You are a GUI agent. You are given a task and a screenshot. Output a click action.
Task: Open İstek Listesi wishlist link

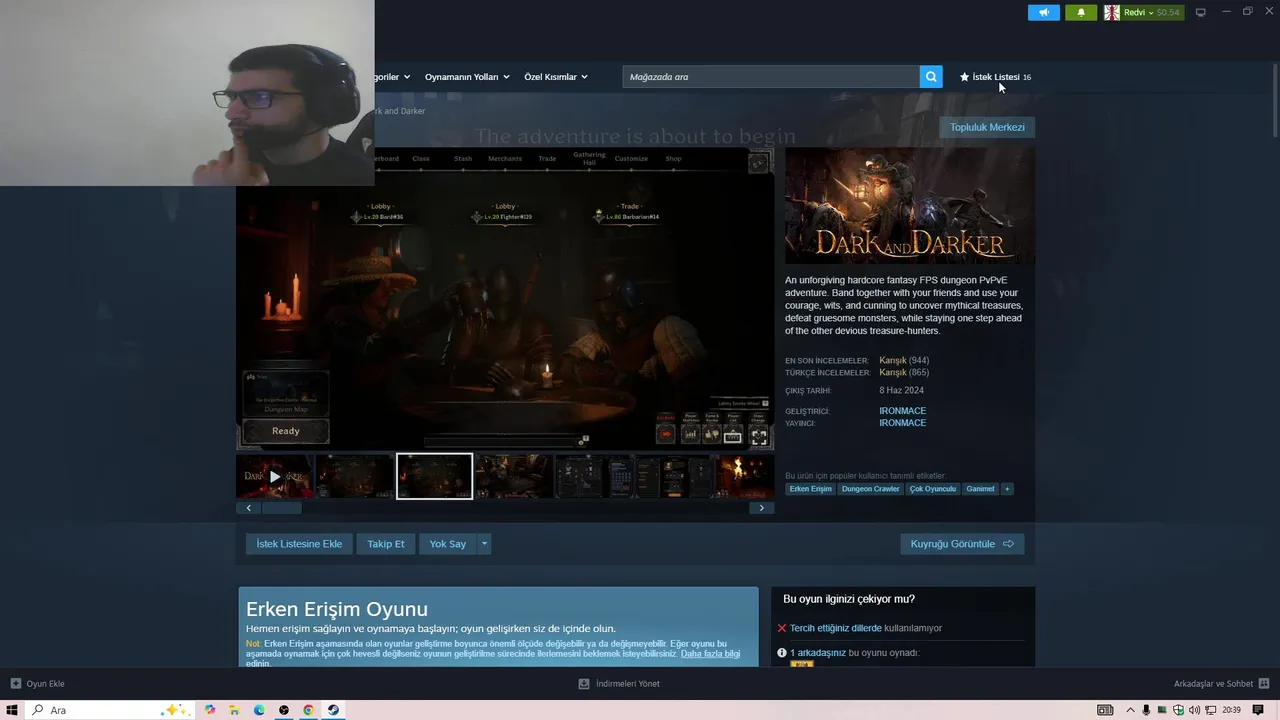coord(995,77)
